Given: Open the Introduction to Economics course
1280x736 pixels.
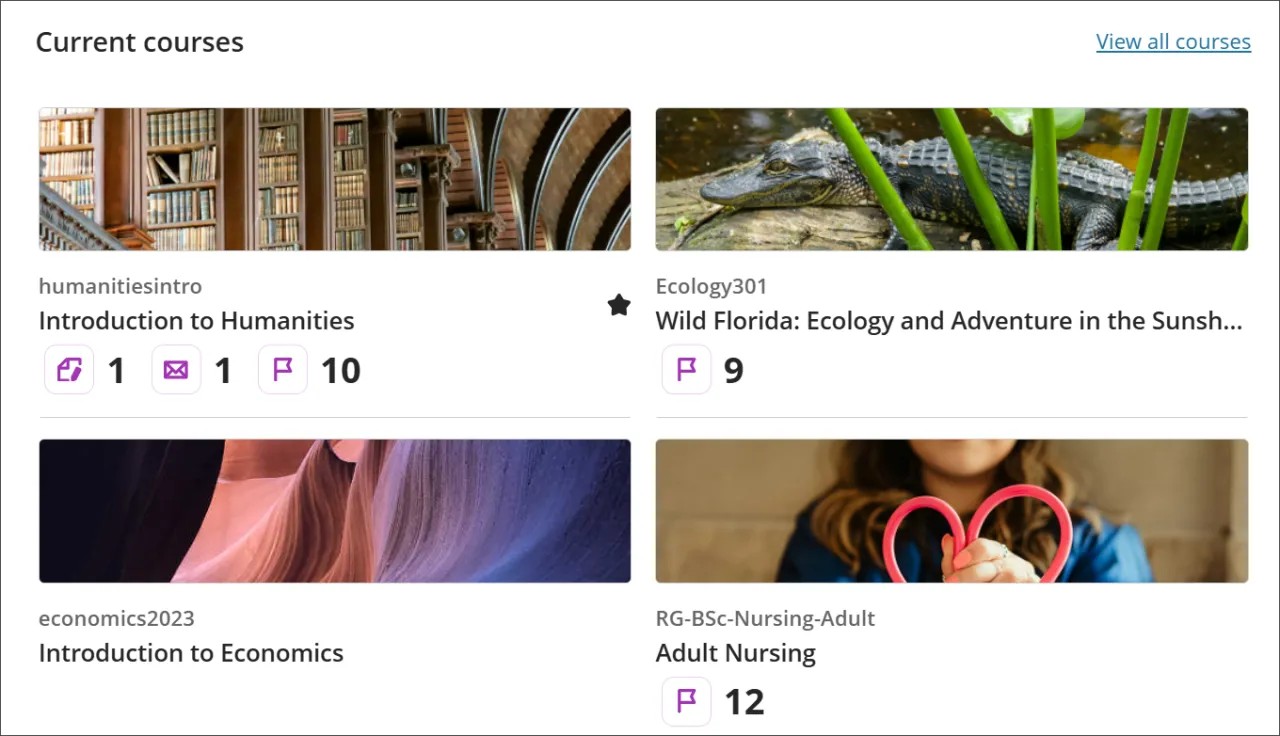Looking at the screenshot, I should 191,653.
